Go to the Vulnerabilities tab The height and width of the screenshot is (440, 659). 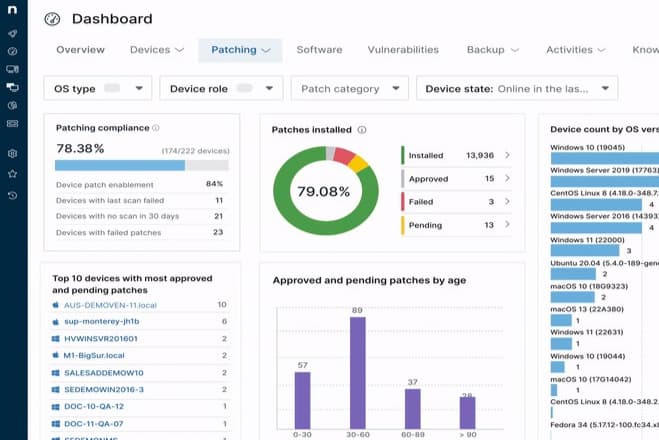point(402,50)
